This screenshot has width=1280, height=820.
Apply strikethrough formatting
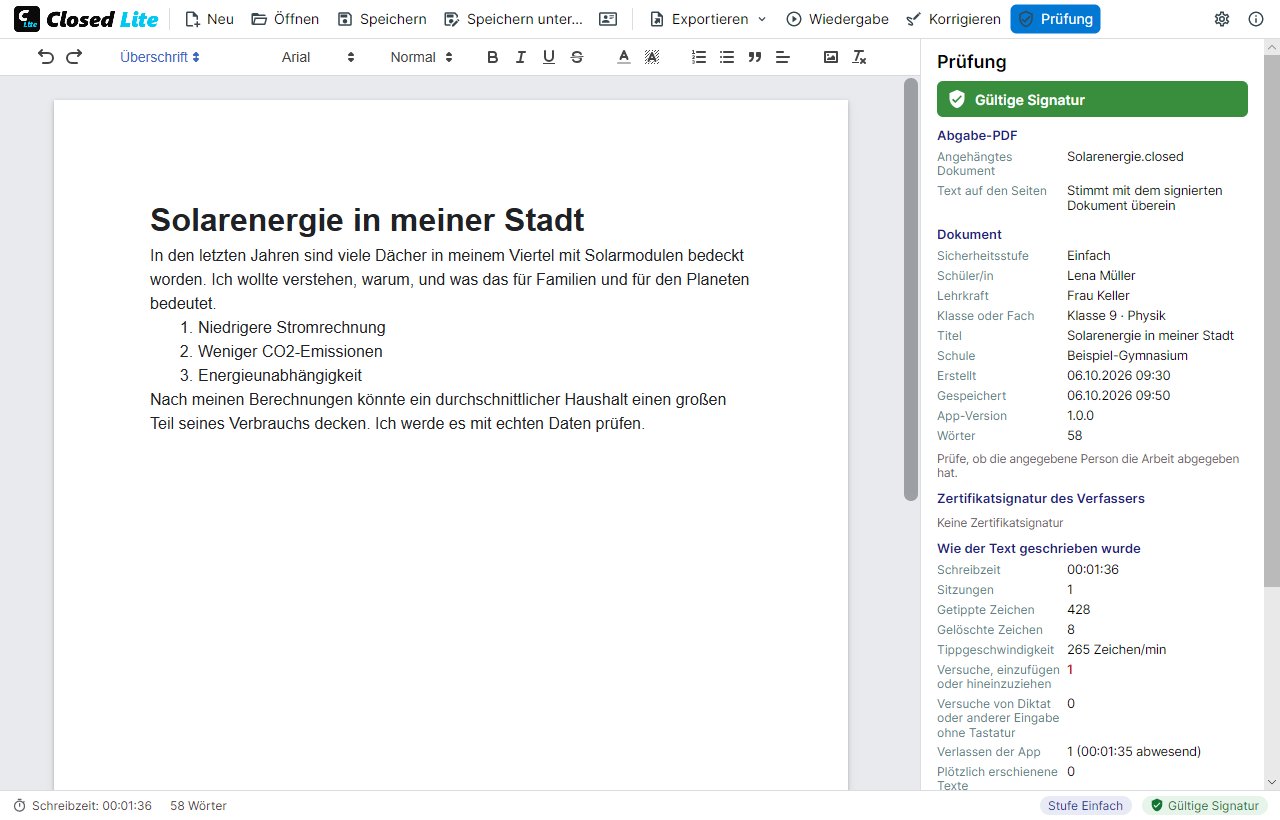coord(577,57)
